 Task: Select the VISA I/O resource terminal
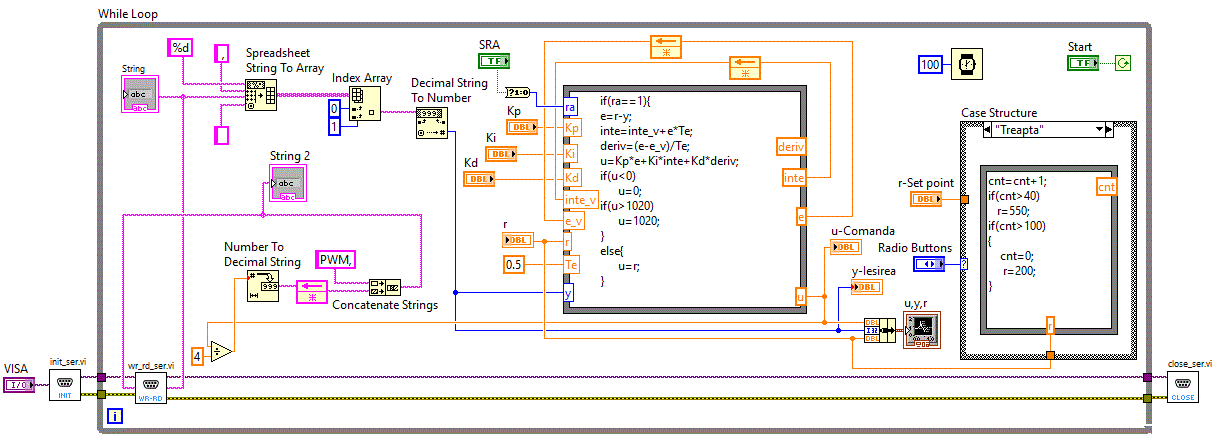[19, 384]
